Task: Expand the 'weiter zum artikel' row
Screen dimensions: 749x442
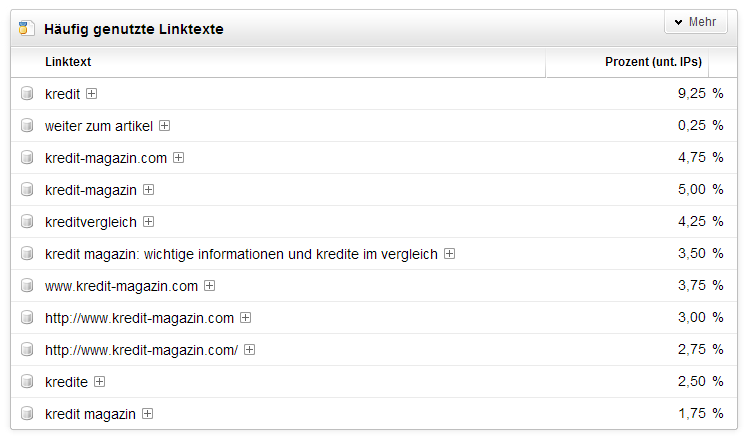Action: 165,126
